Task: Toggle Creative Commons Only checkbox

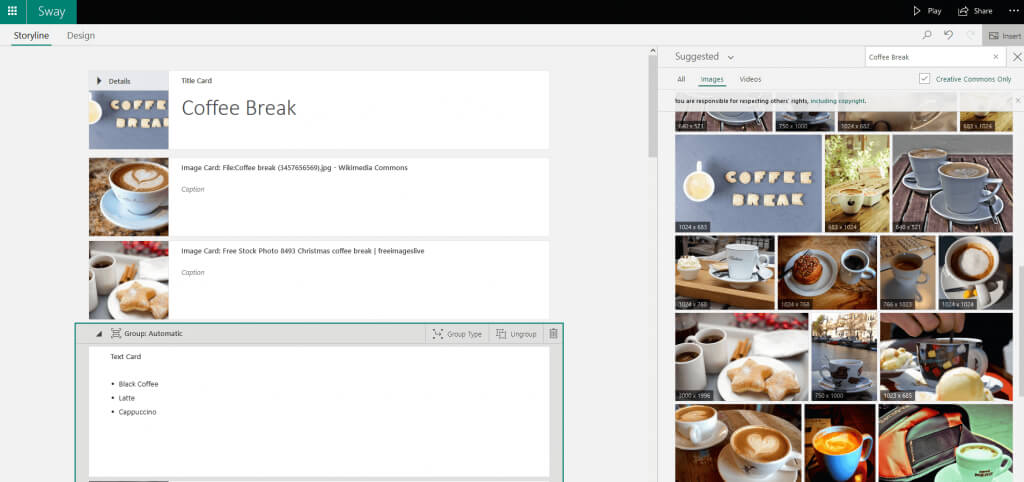Action: click(924, 78)
